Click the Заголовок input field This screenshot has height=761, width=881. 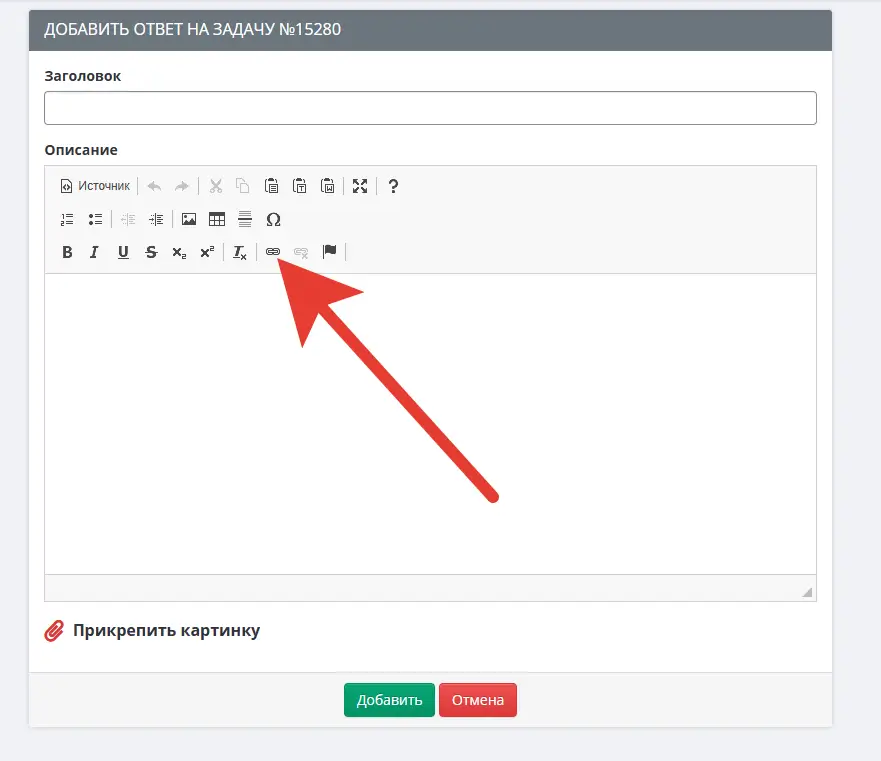[x=430, y=108]
